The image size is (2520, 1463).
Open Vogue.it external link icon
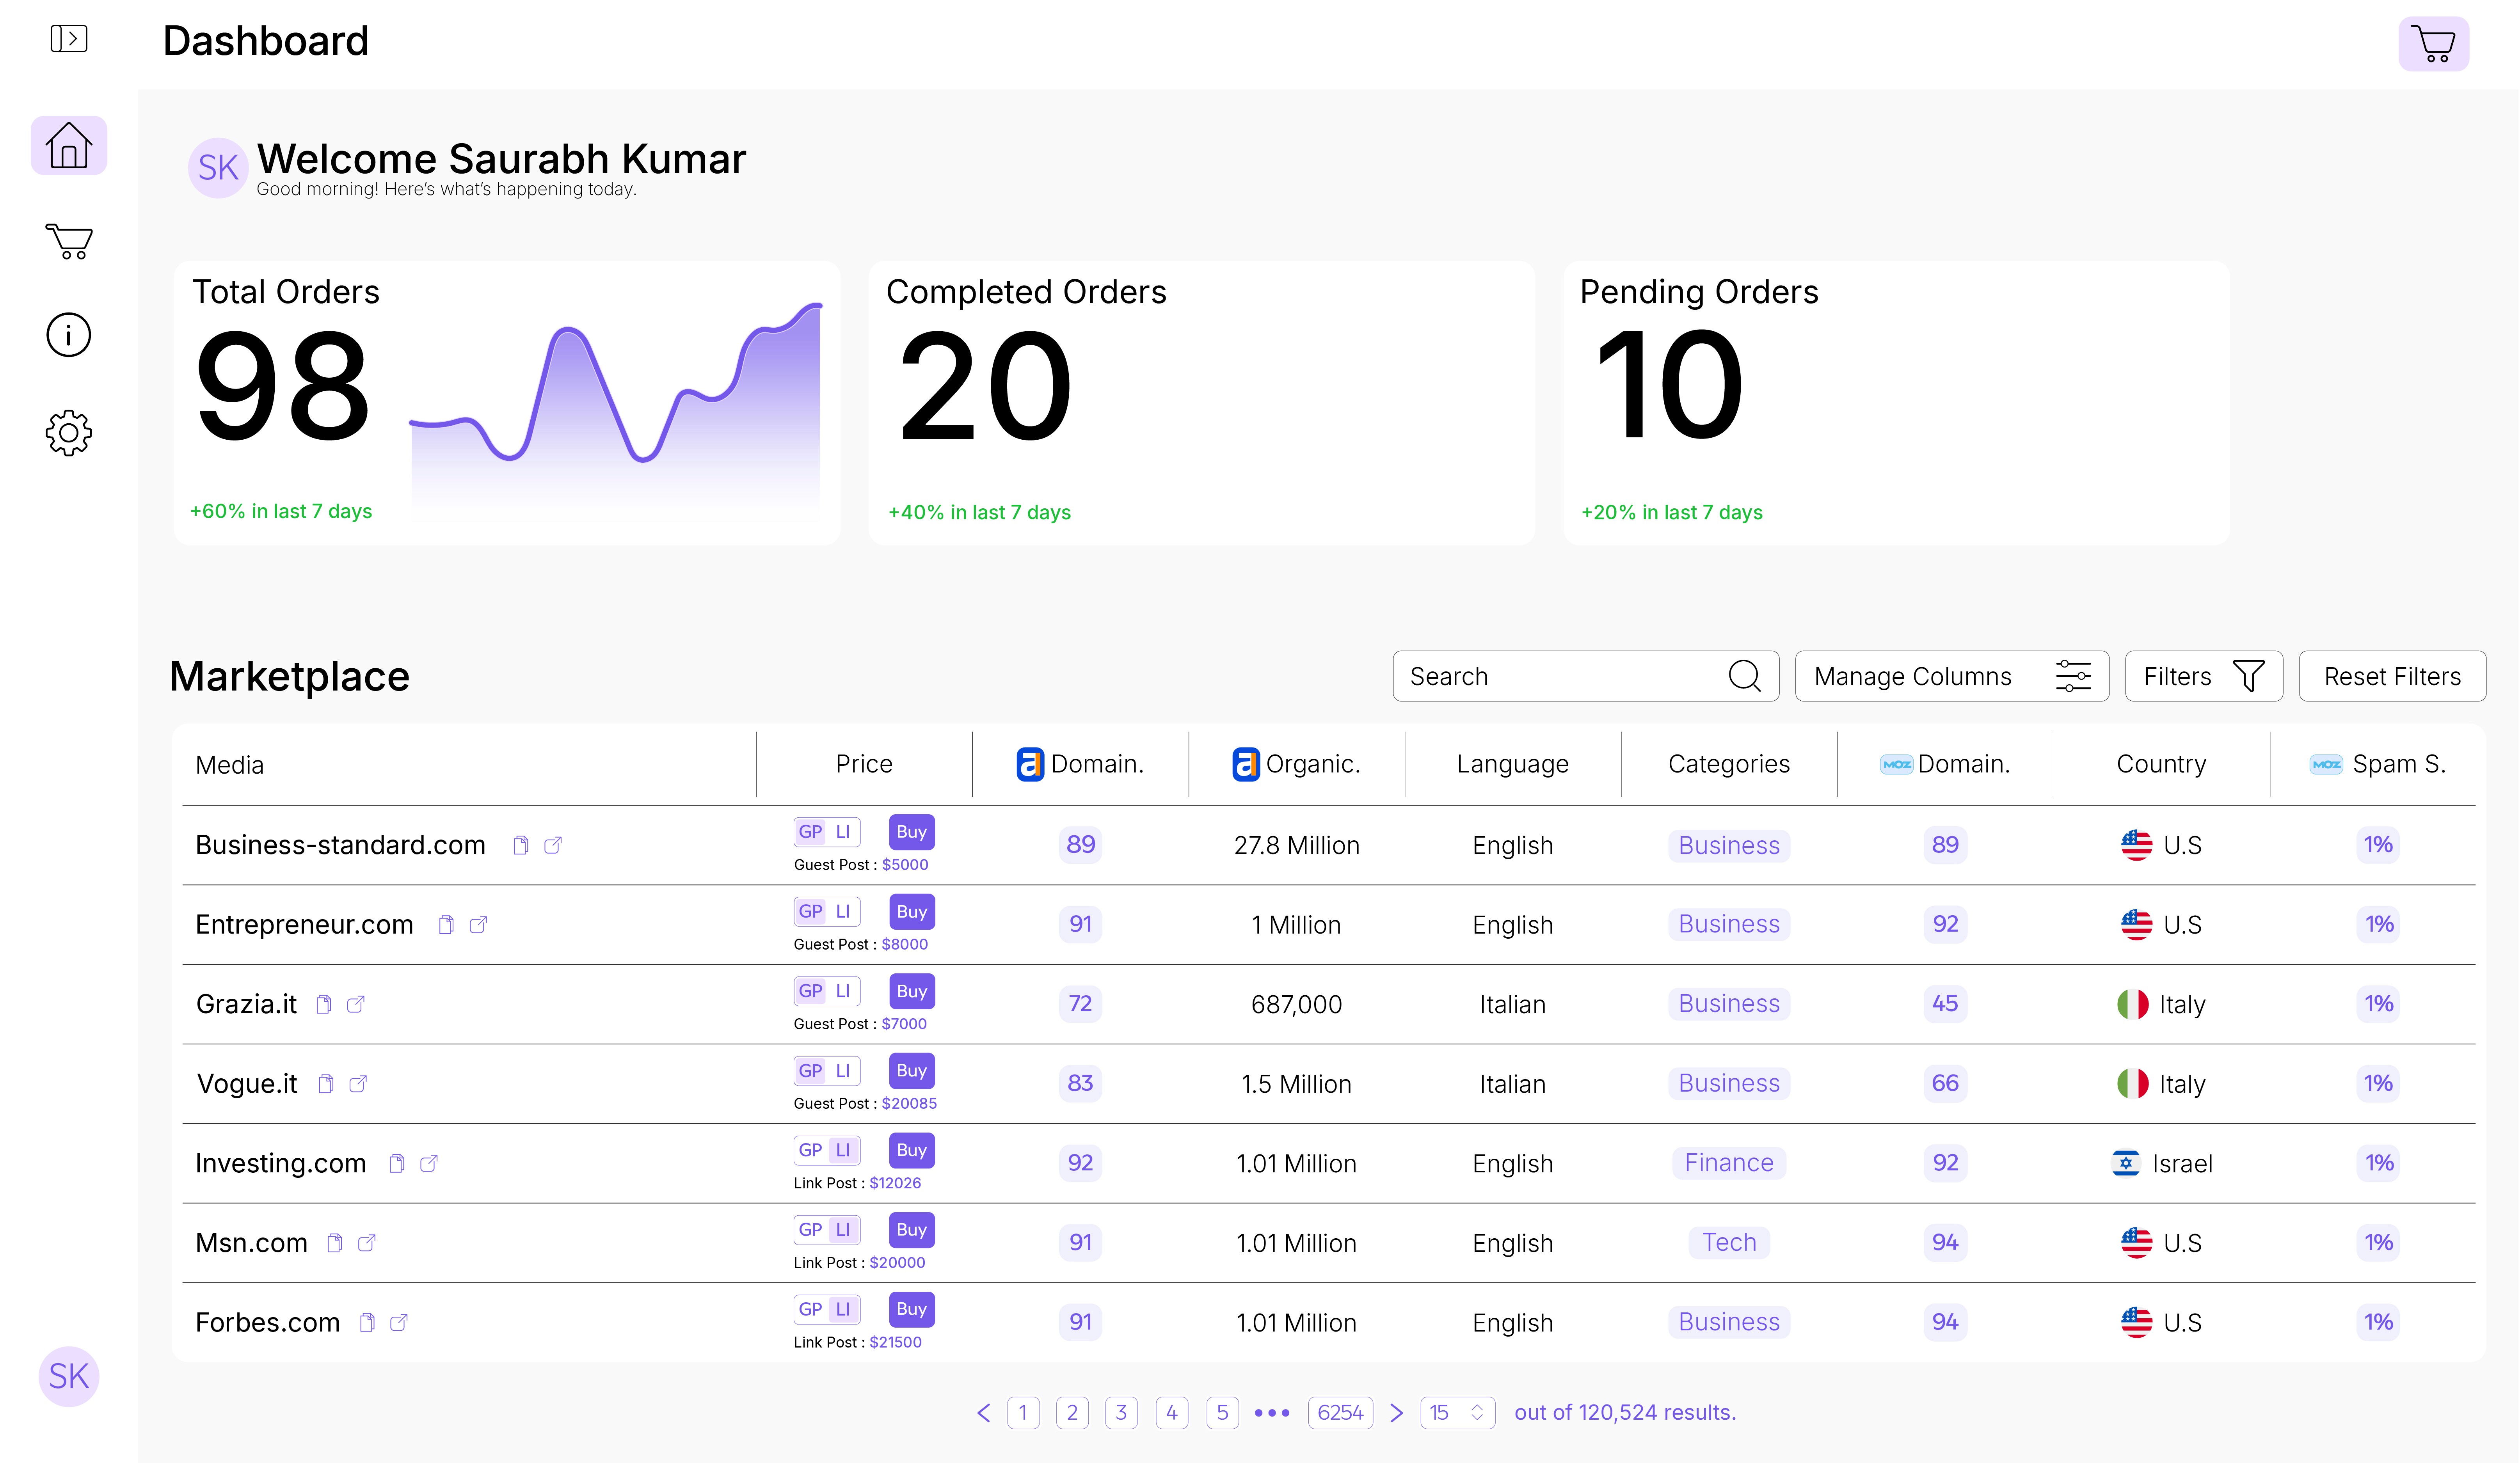(358, 1084)
